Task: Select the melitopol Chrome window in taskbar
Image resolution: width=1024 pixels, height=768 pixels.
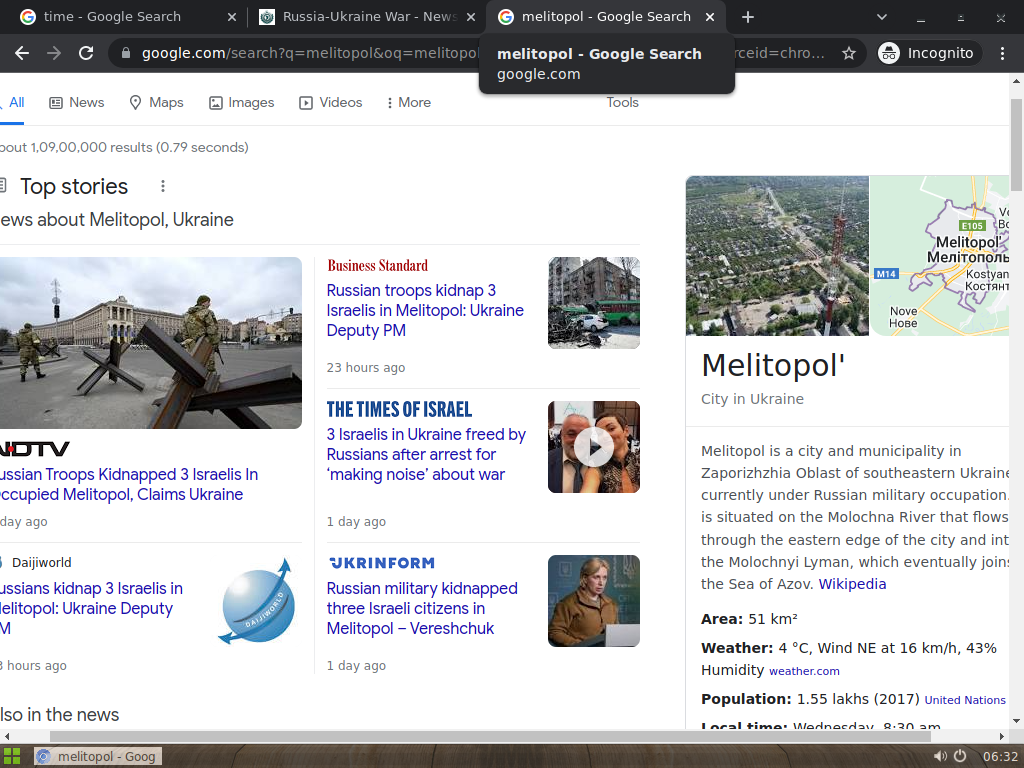Action: 98,756
